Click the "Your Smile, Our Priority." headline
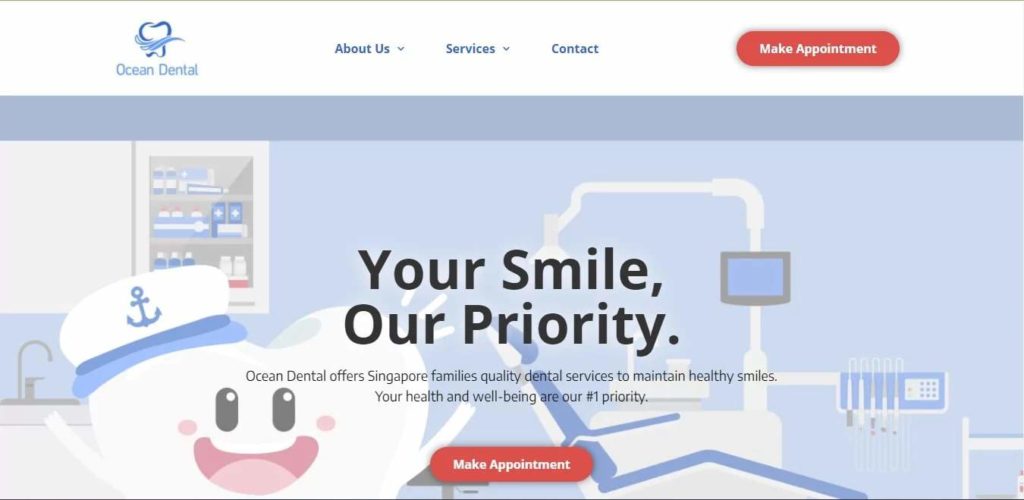Viewport: 1024px width, 500px height. click(512, 297)
